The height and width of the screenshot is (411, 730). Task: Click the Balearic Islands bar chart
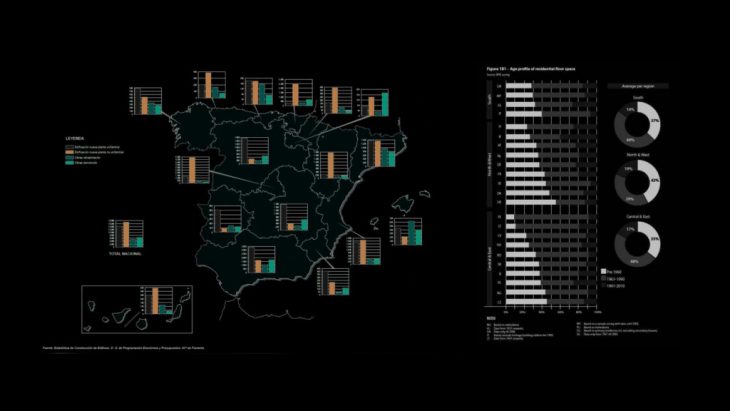[x=407, y=231]
